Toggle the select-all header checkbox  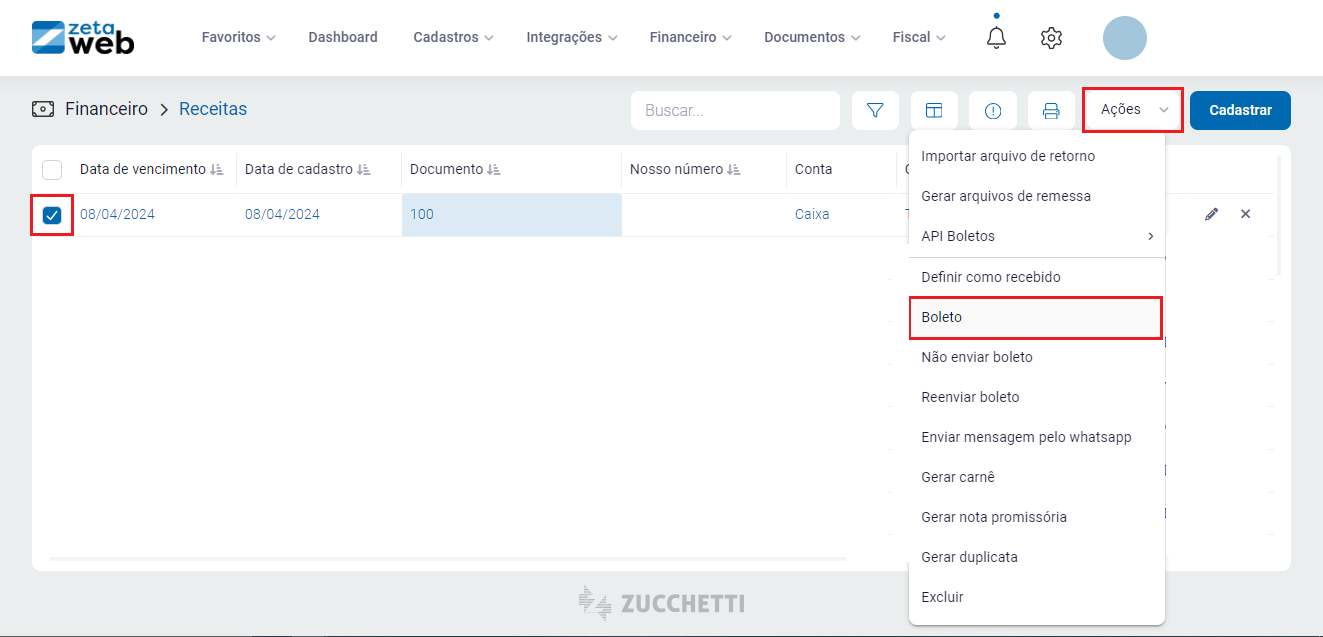pos(52,170)
